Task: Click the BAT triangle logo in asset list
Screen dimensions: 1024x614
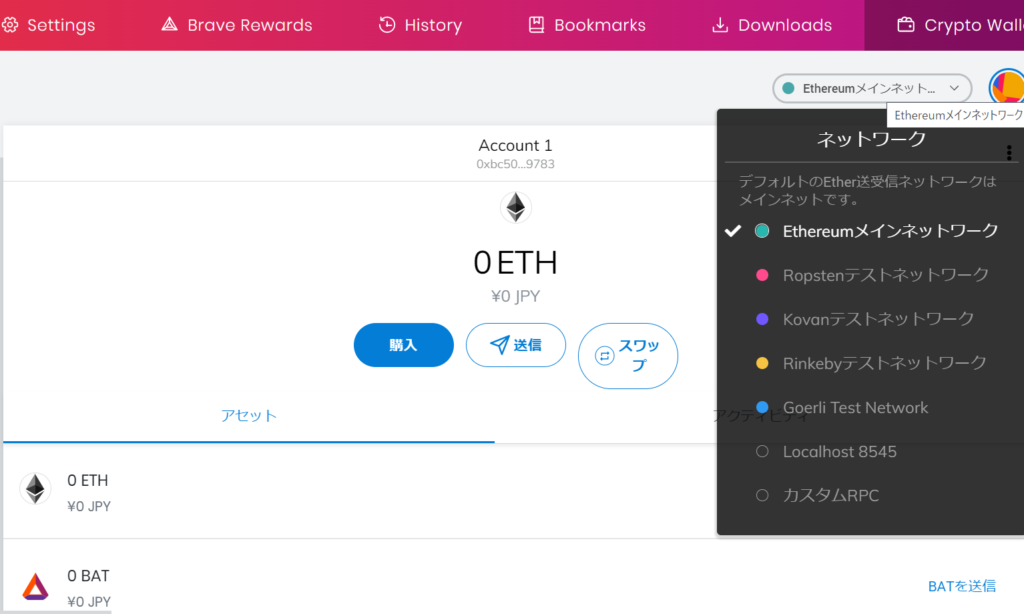Action: pyautogui.click(x=35, y=586)
